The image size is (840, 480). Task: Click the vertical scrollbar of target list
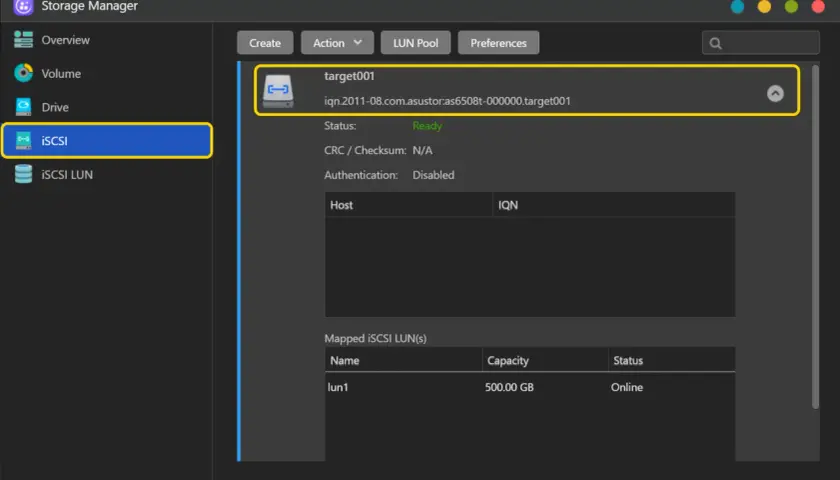(x=815, y=237)
